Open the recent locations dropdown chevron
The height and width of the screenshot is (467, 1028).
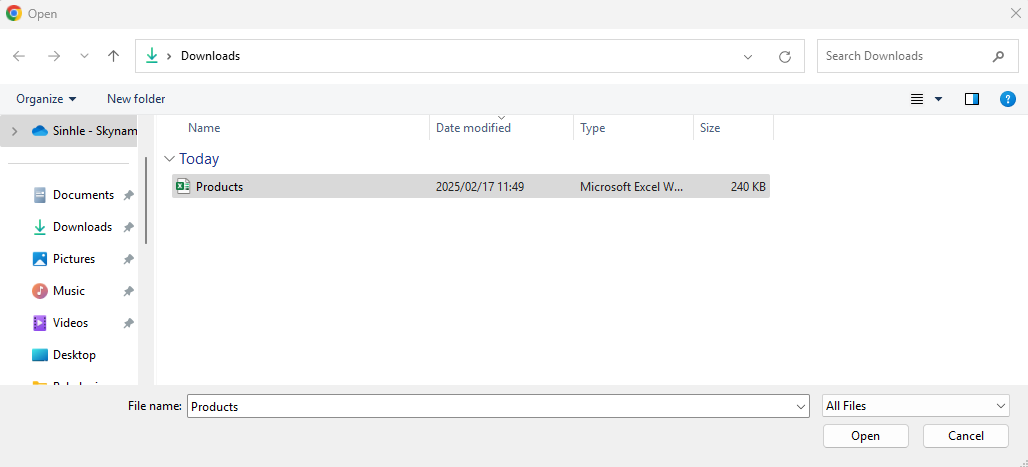84,56
